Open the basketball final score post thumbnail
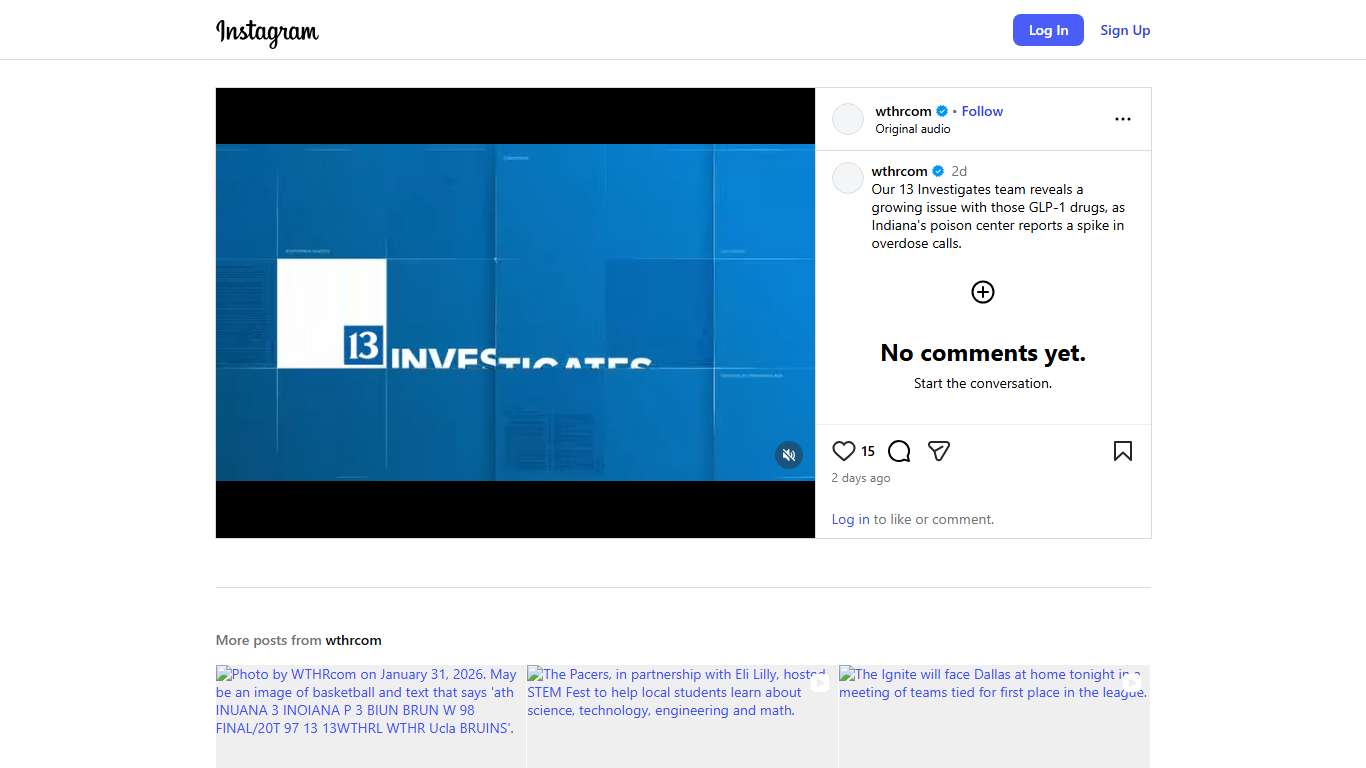The width and height of the screenshot is (1366, 768). [370, 716]
